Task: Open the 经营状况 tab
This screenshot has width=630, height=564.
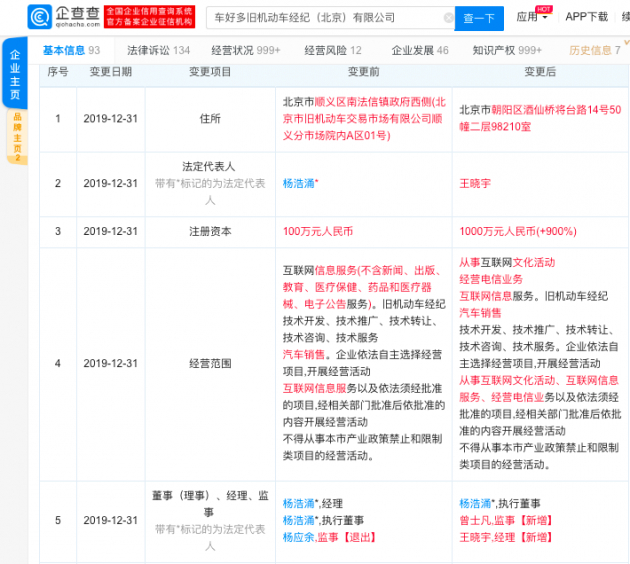Action: (245, 50)
